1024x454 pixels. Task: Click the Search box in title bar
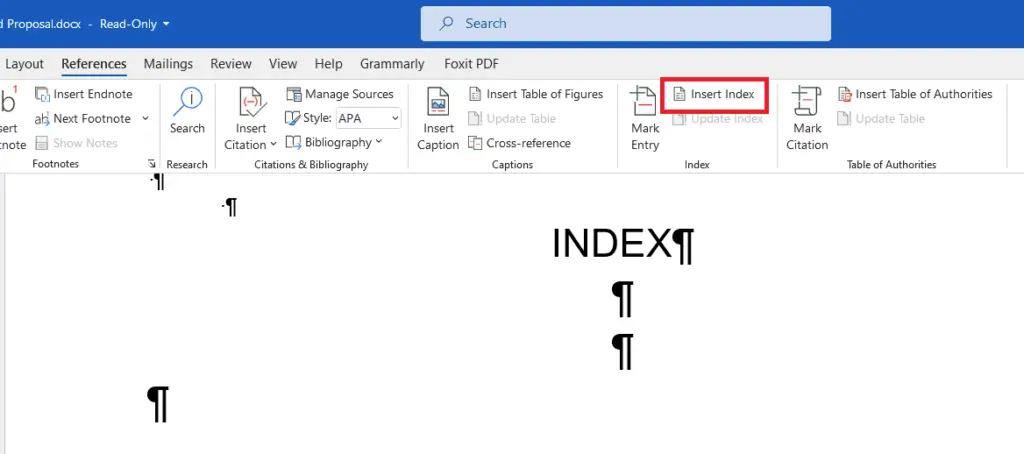(626, 24)
